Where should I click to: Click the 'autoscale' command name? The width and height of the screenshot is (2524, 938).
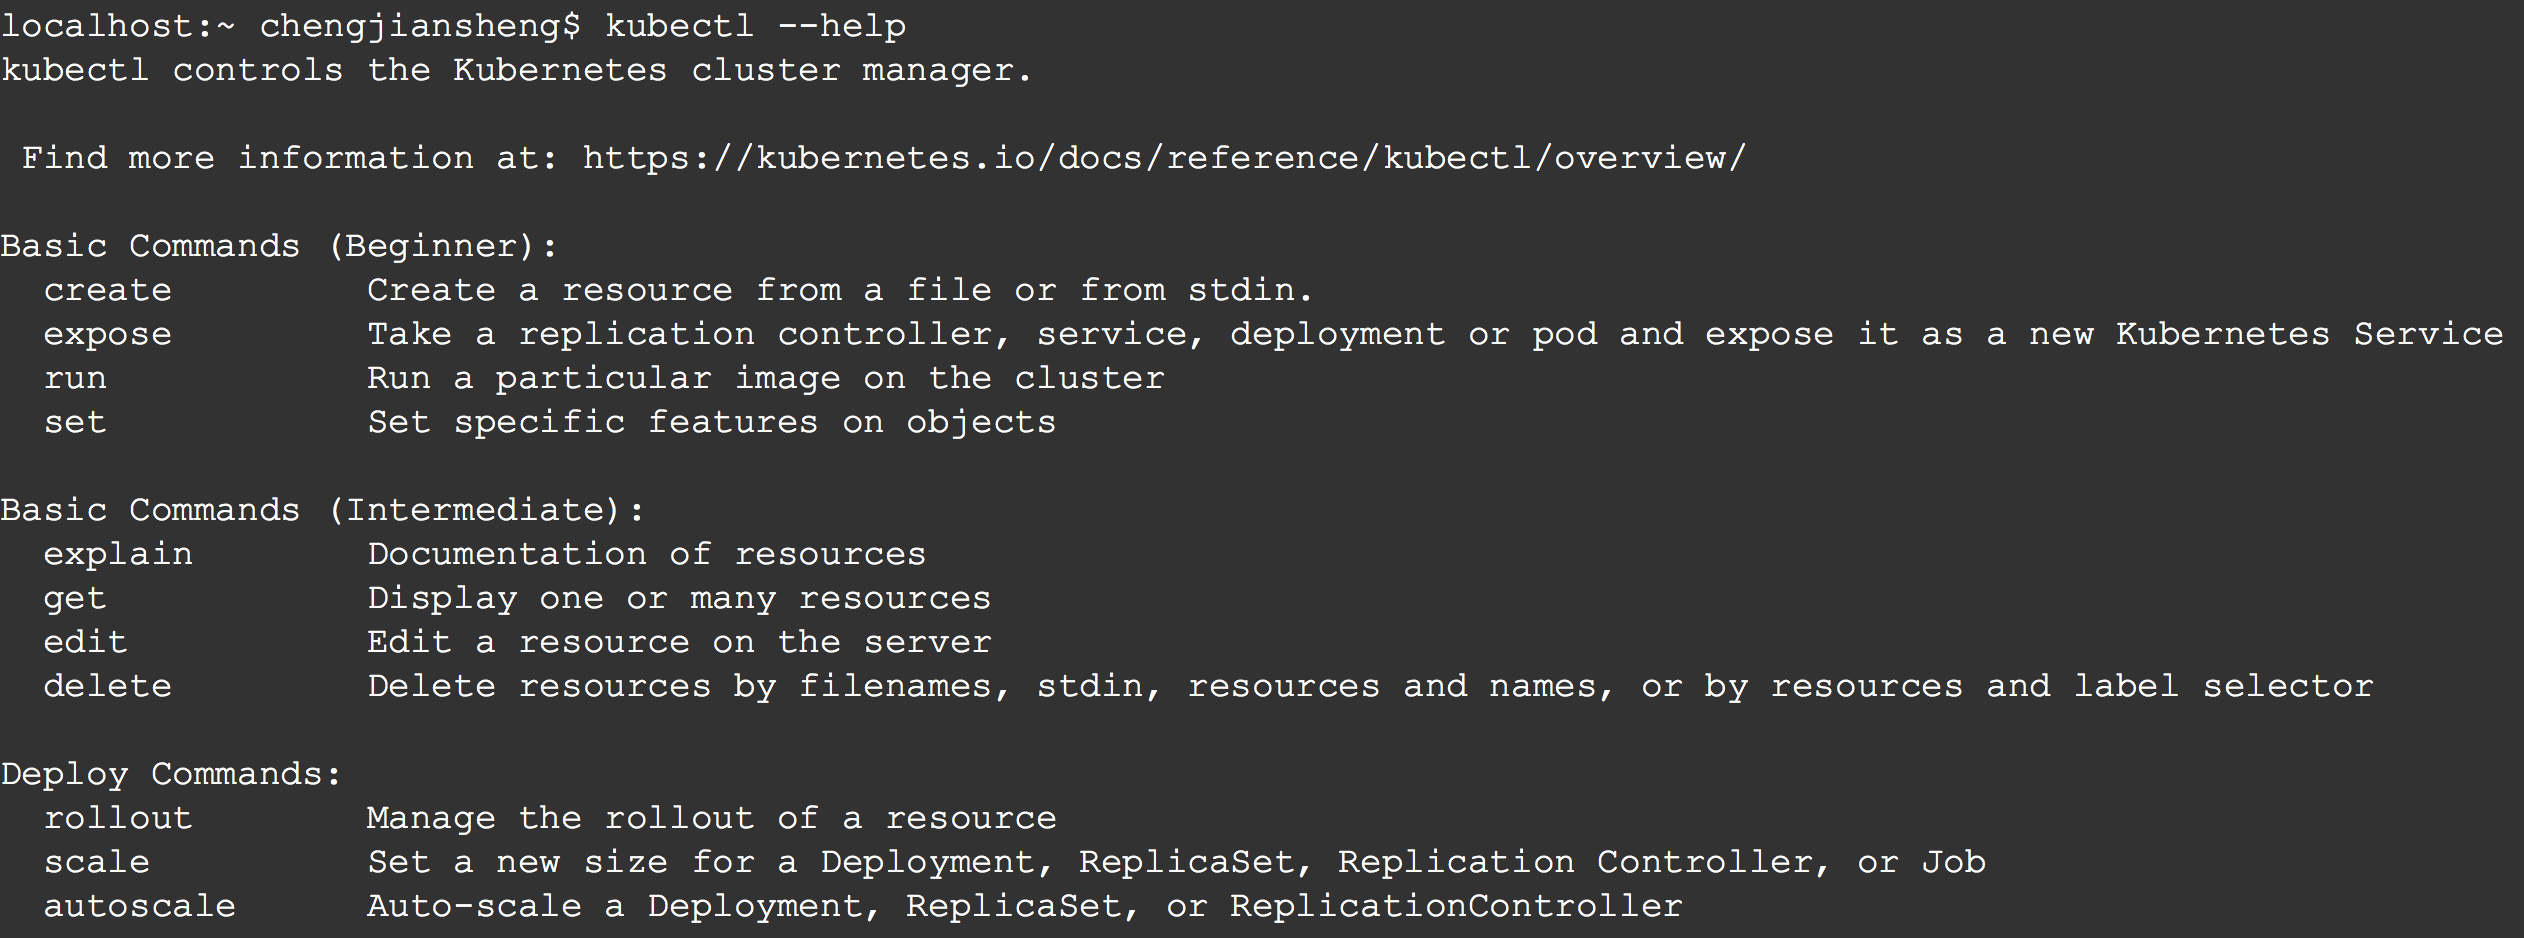click(139, 906)
